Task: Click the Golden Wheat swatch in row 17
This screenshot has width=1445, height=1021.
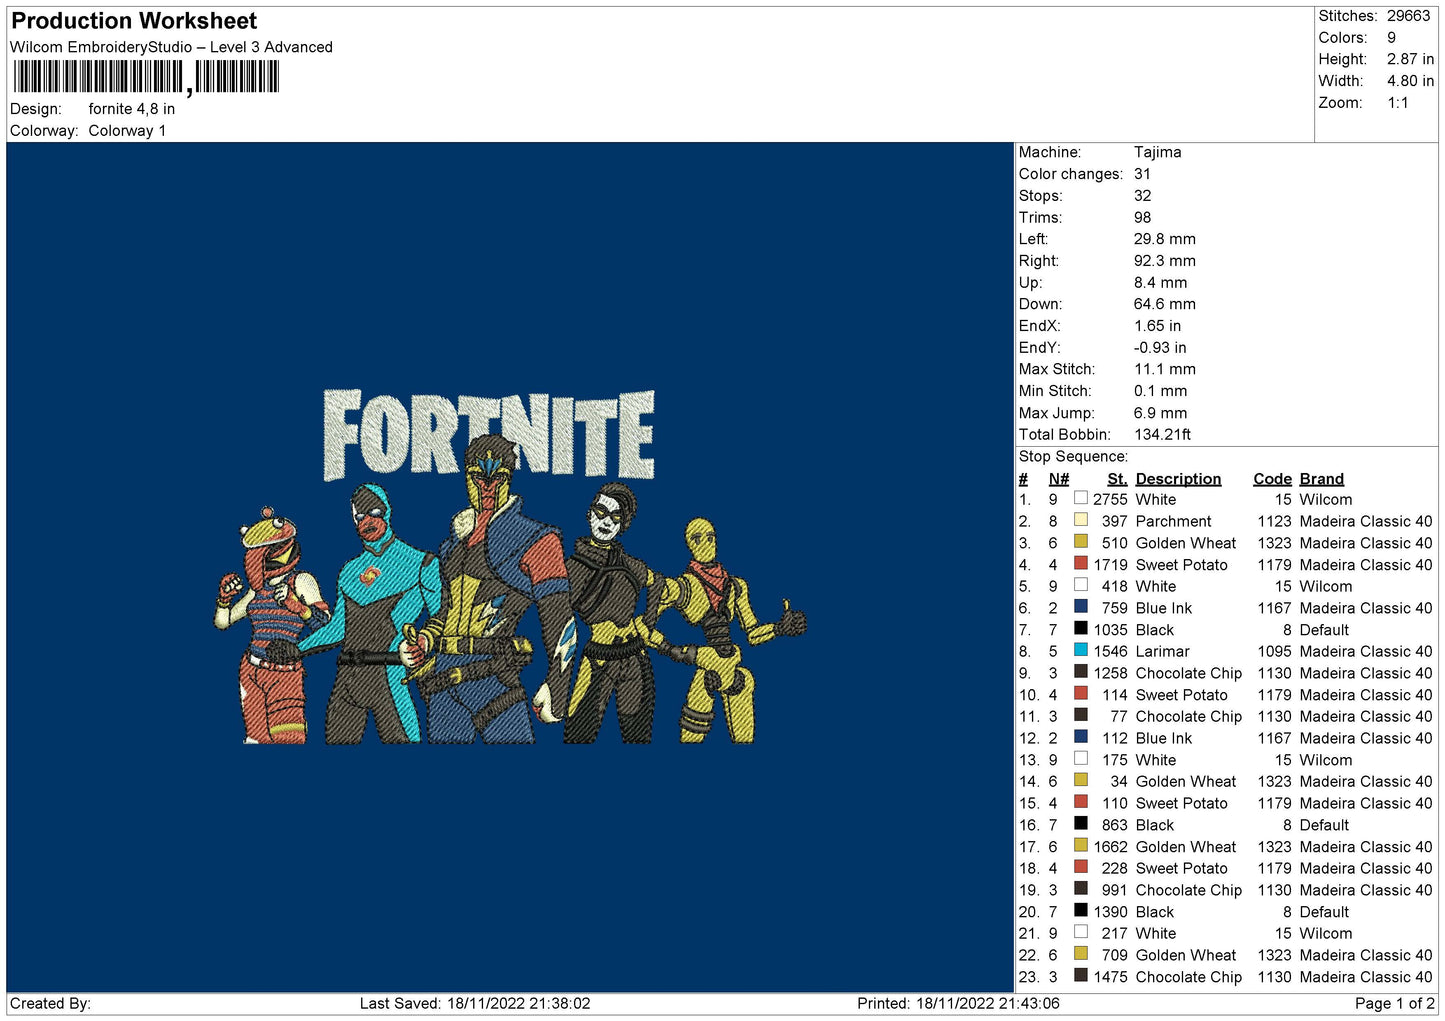Action: click(1080, 845)
